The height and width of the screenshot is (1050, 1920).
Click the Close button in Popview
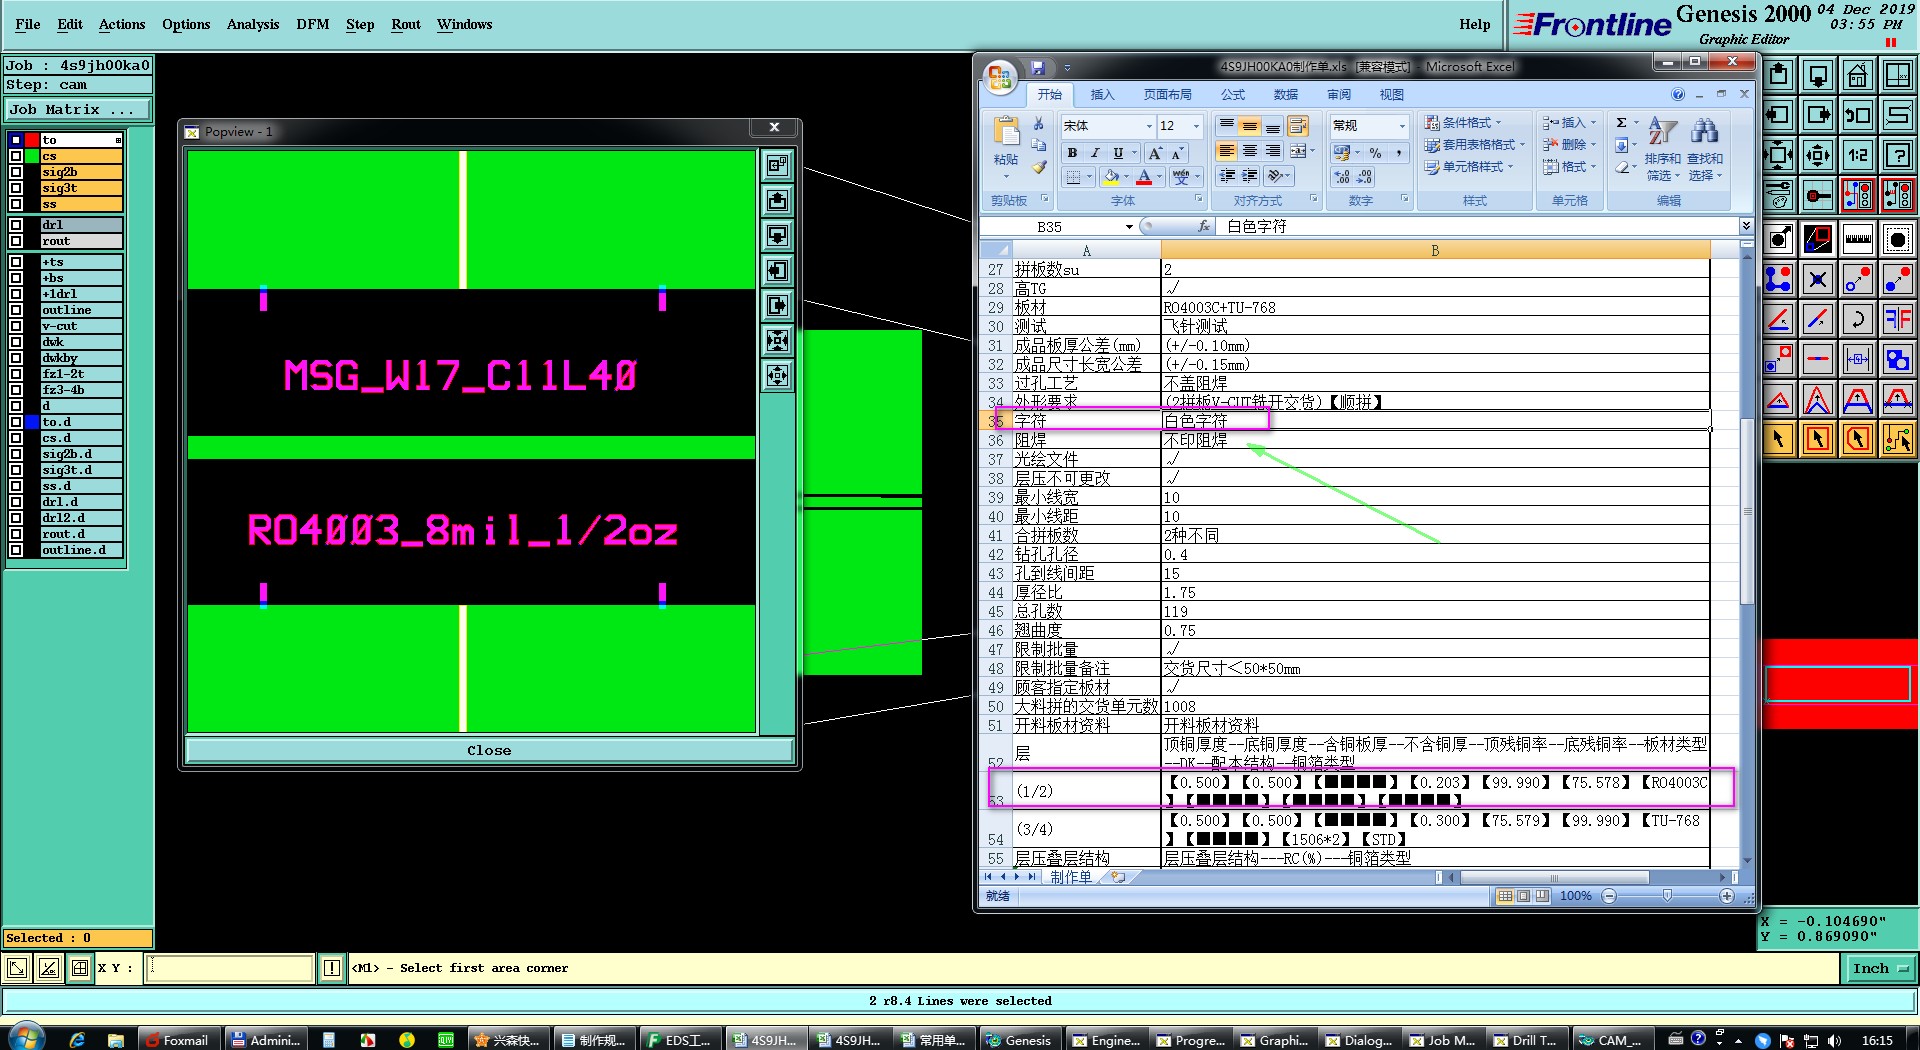[489, 750]
